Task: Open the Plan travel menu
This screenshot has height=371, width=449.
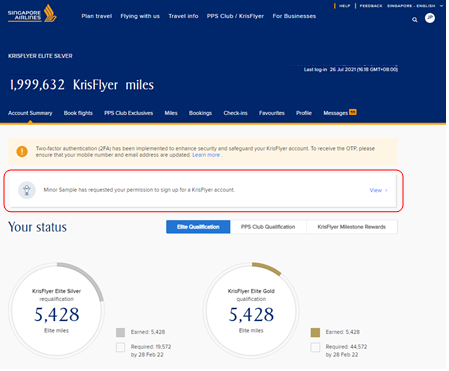Action: coord(97,16)
